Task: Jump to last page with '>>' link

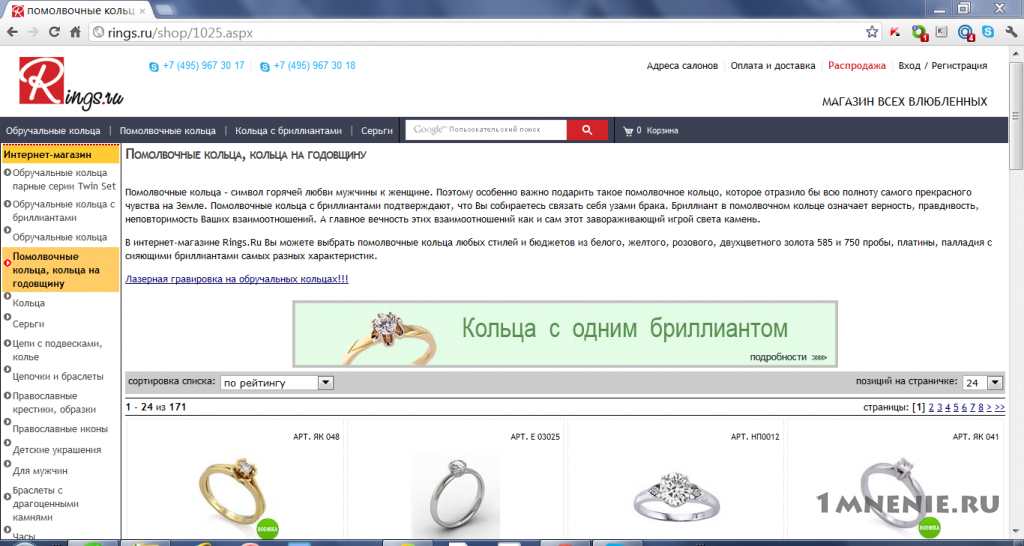Action: (x=1000, y=408)
